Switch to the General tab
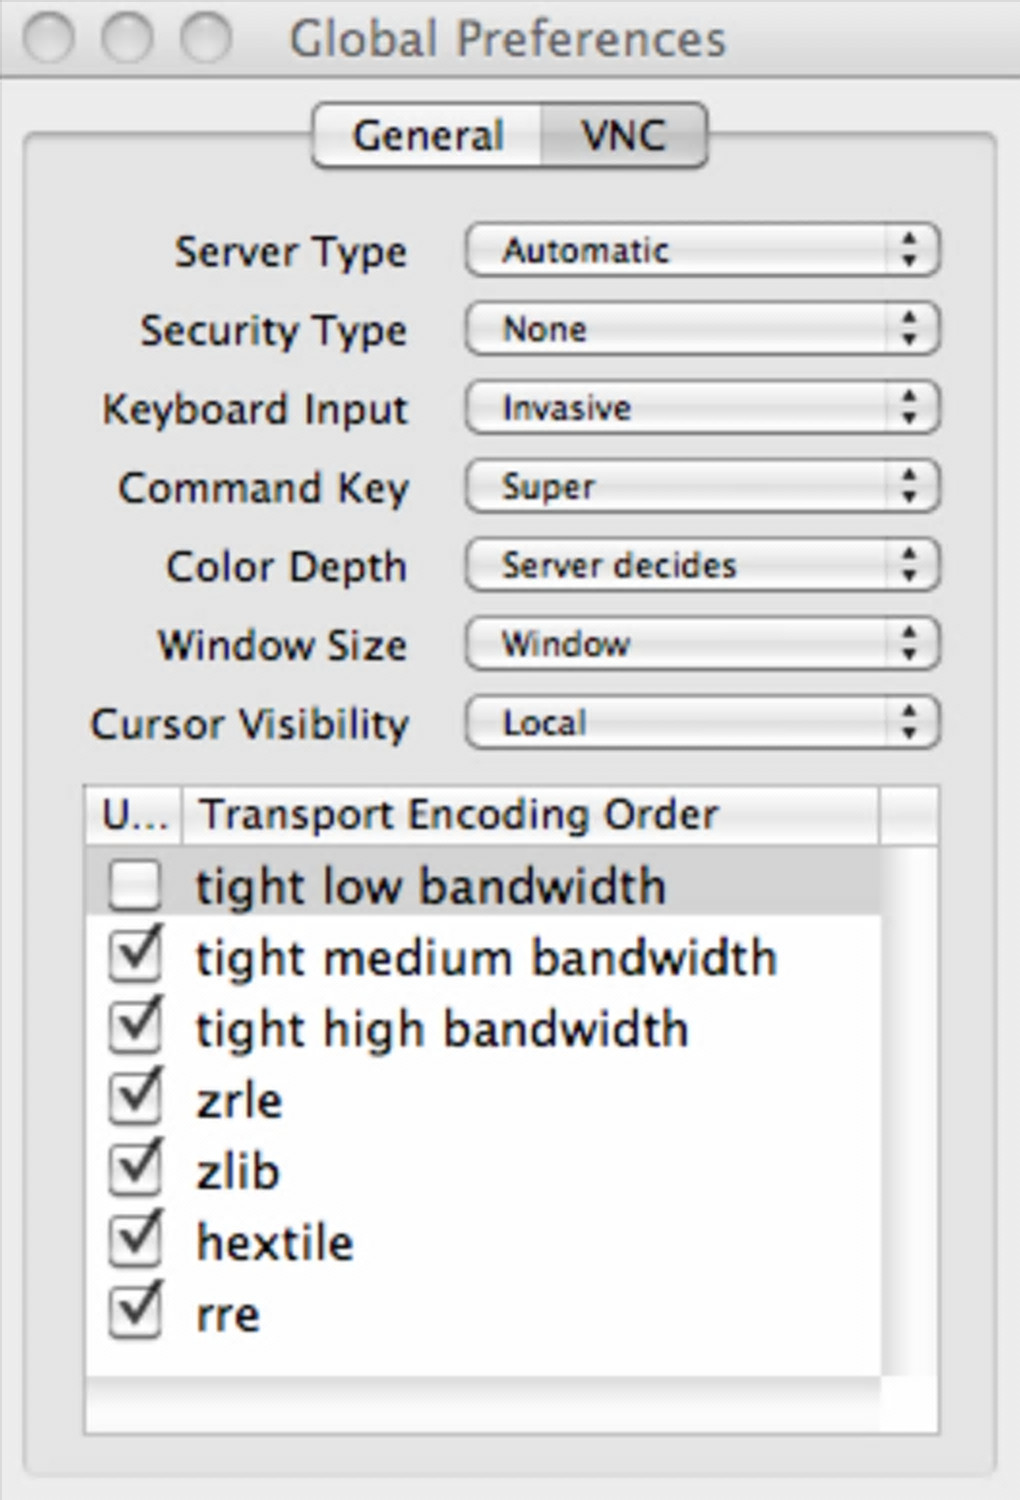The image size is (1020, 1500). coord(428,136)
